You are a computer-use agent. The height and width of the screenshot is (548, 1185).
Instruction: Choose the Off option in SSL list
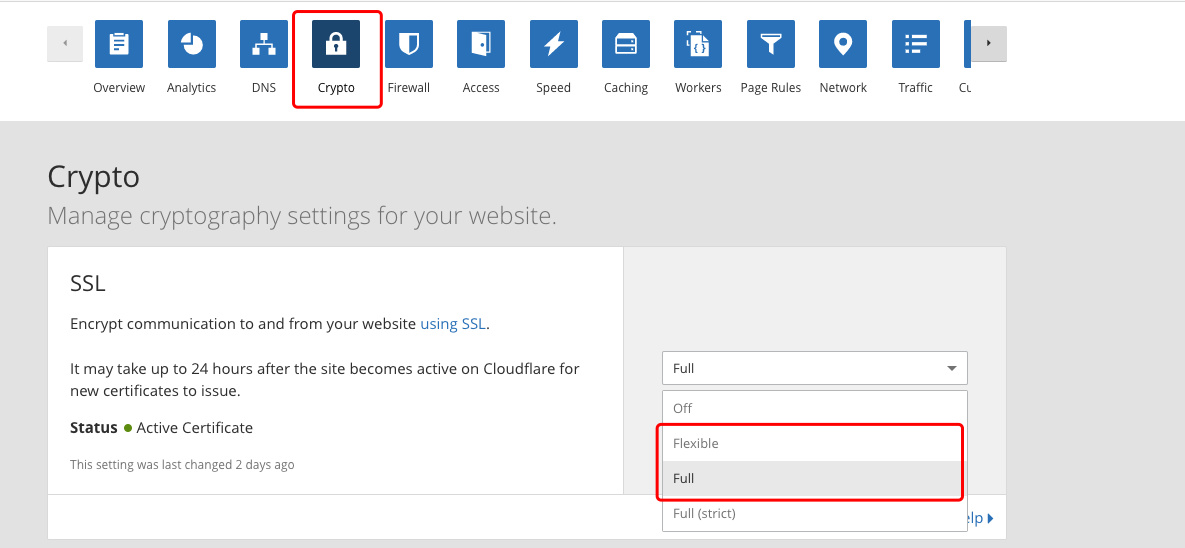815,408
